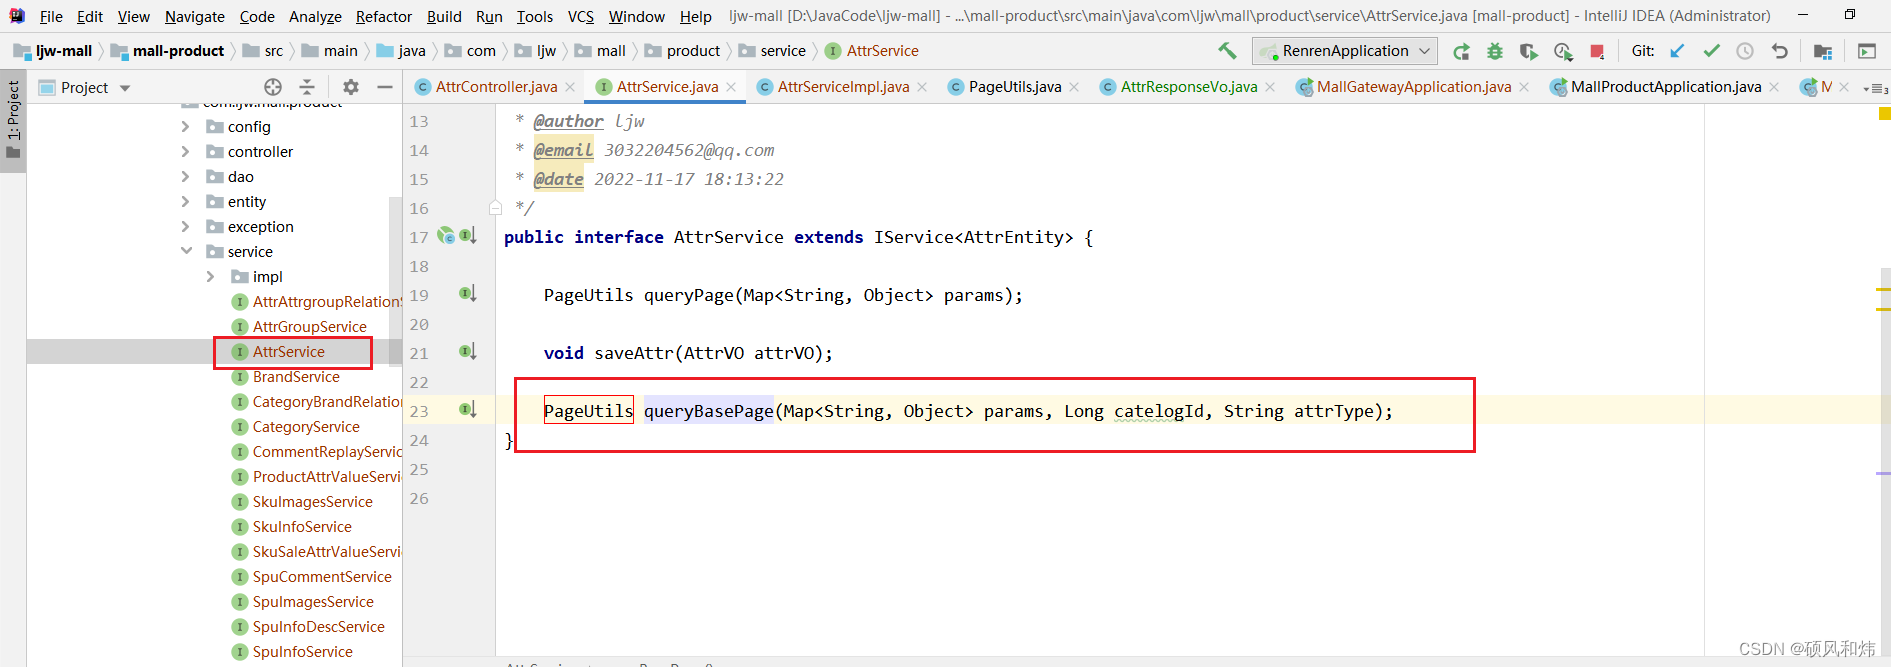This screenshot has height=667, width=1891.
Task: Expand the config folder
Action: point(186,126)
